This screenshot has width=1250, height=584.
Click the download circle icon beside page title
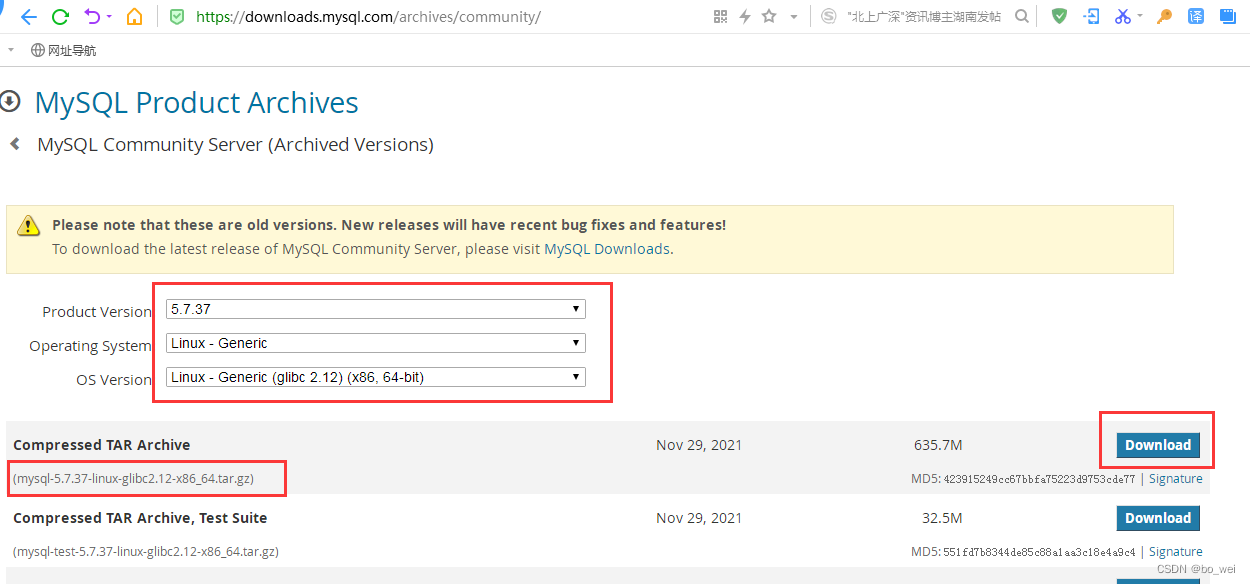[x=10, y=100]
